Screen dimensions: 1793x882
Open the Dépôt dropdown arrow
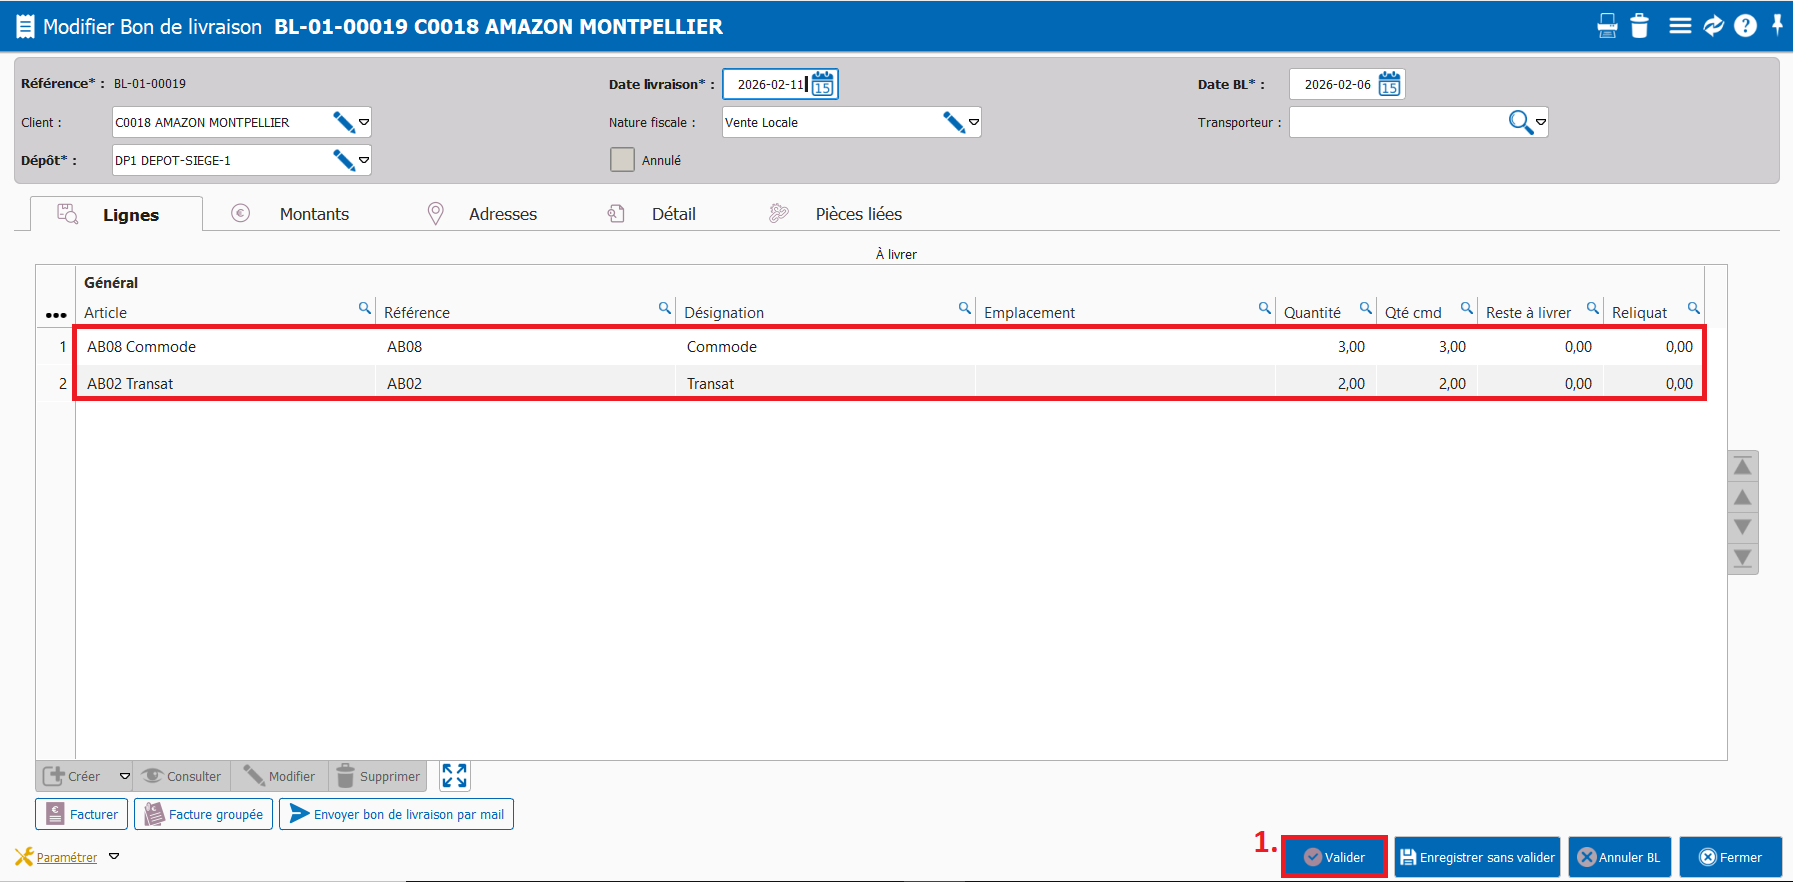(x=364, y=160)
